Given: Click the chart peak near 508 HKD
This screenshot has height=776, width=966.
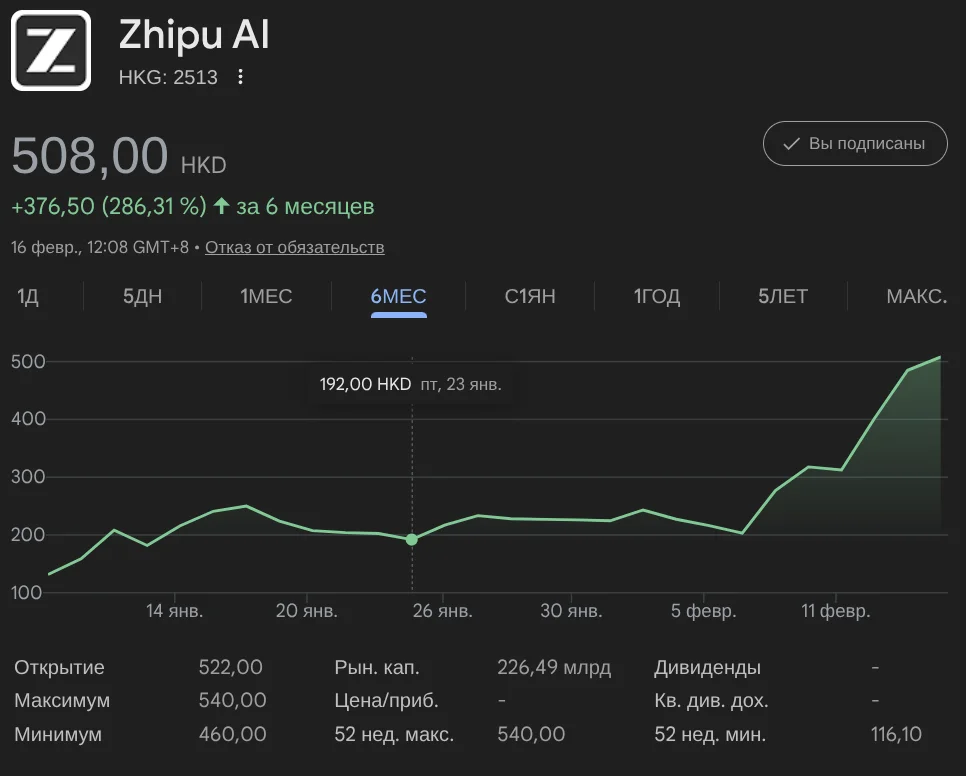Looking at the screenshot, I should click(x=939, y=358).
